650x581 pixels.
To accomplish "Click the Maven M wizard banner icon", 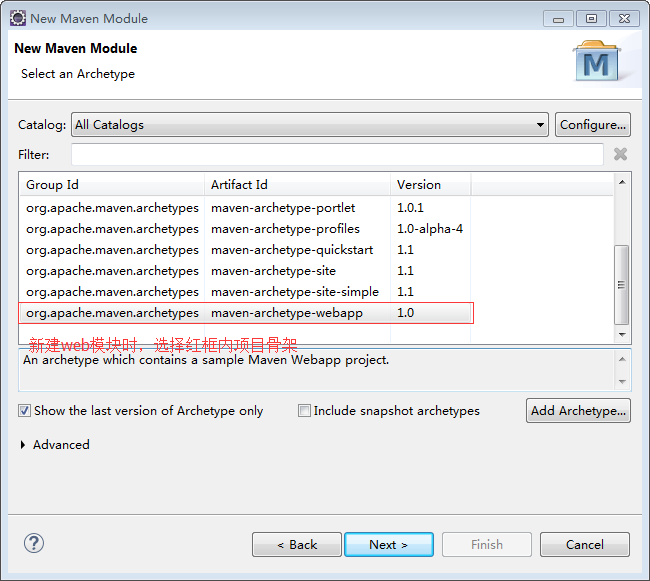I will (597, 61).
